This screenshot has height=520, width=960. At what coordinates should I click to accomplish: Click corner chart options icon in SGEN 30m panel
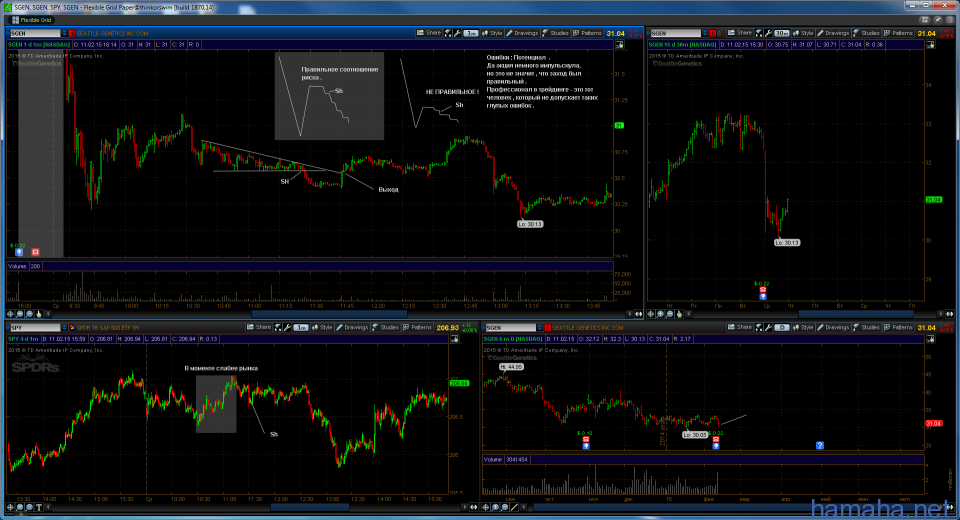tap(930, 45)
